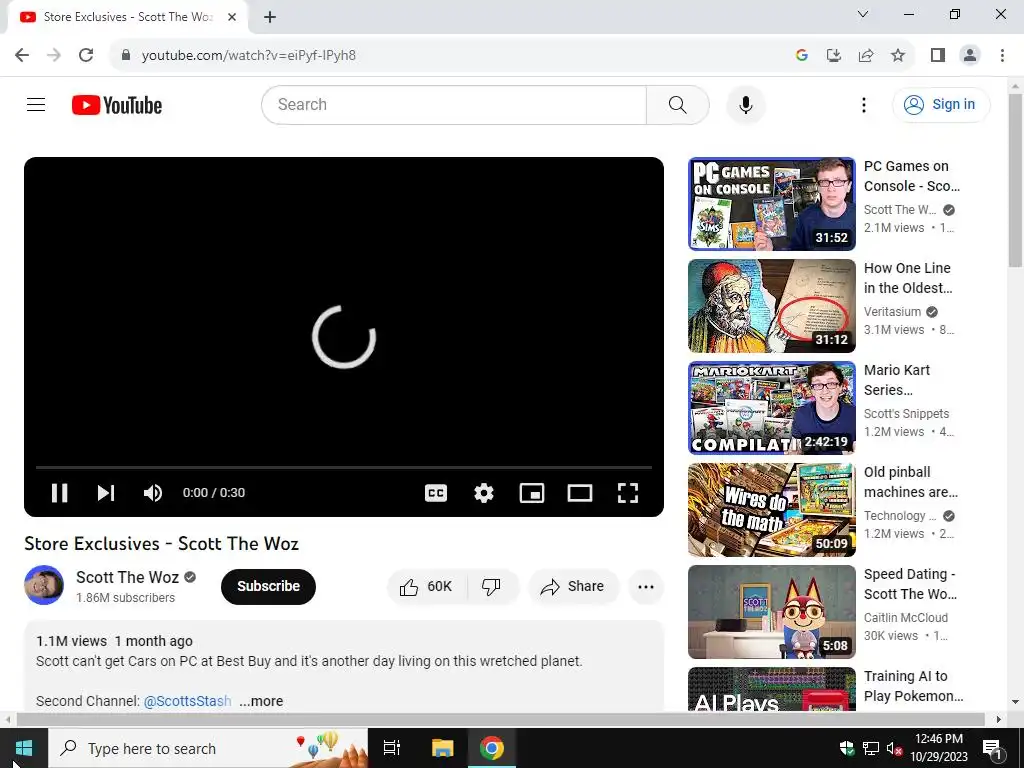This screenshot has width=1024, height=768.
Task: Open Chrome profile avatar
Action: click(970, 55)
